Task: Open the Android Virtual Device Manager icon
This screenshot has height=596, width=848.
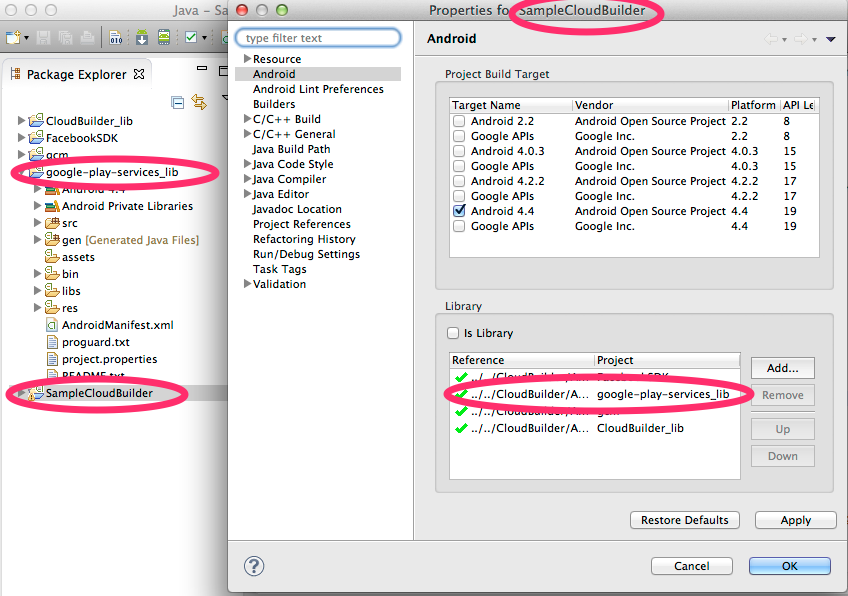Action: coord(164,37)
